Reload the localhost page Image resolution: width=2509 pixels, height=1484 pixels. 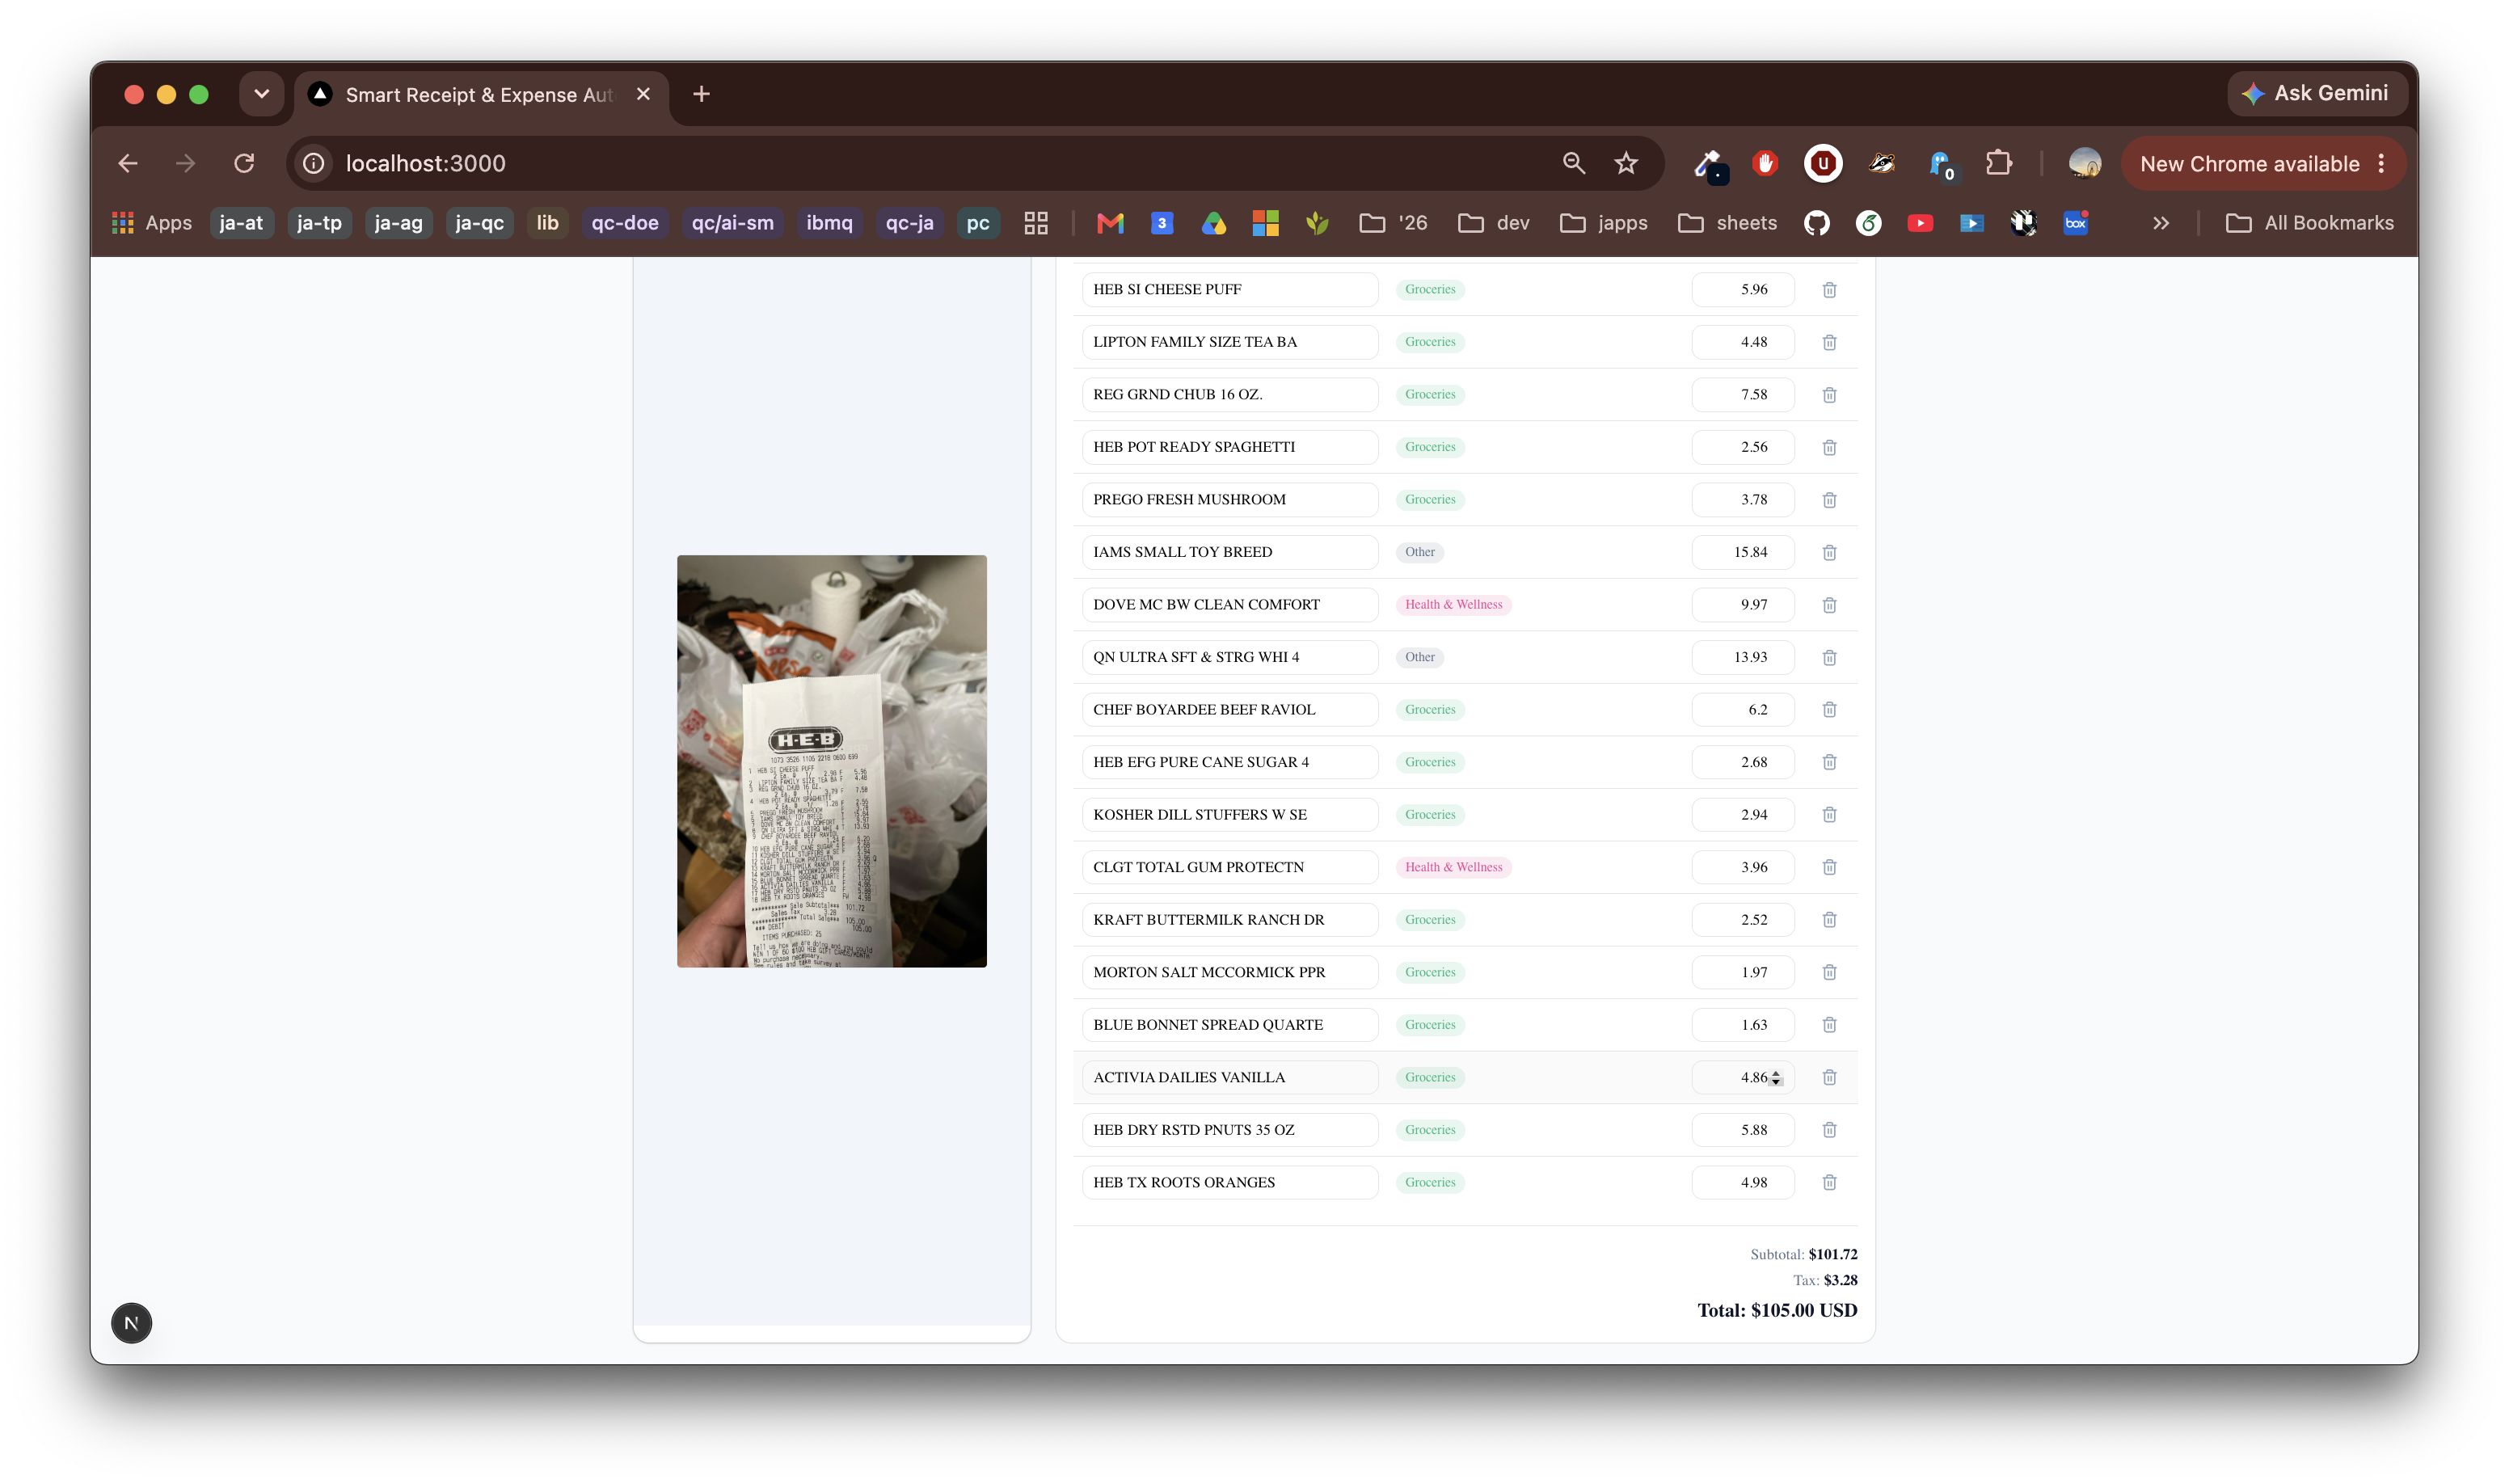(244, 163)
